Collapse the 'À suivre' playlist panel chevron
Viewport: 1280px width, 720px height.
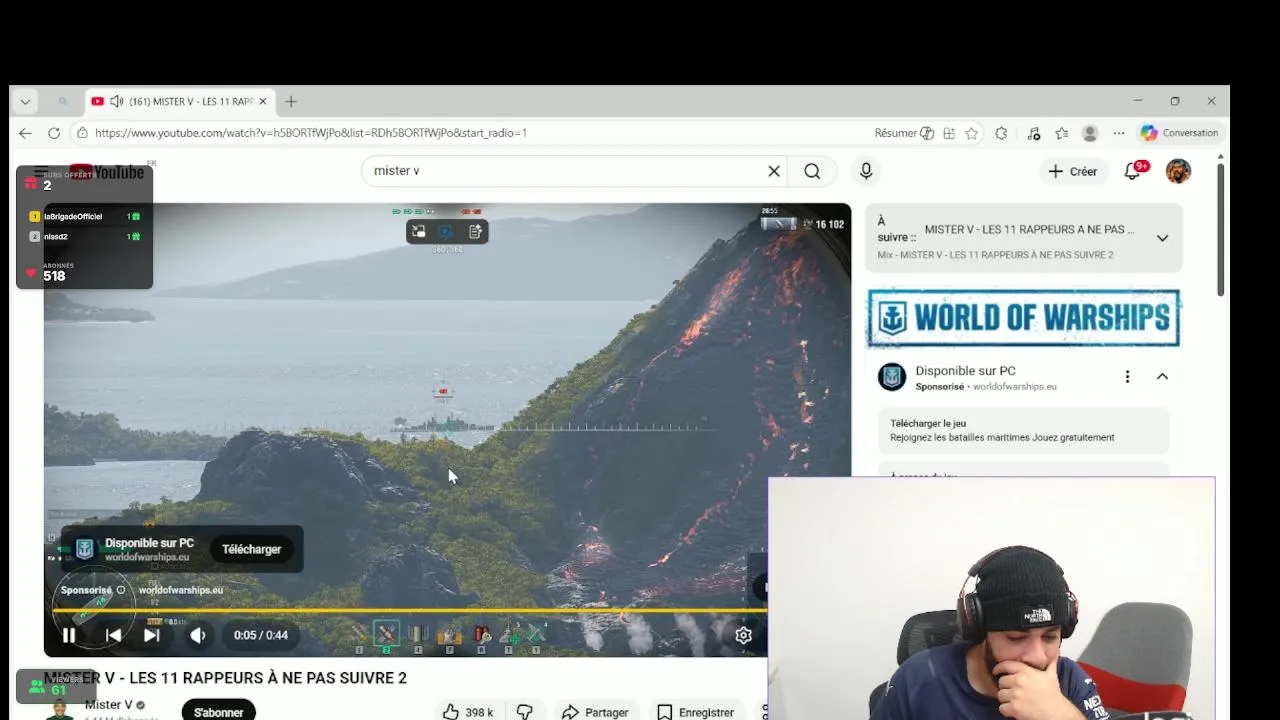click(x=1162, y=238)
